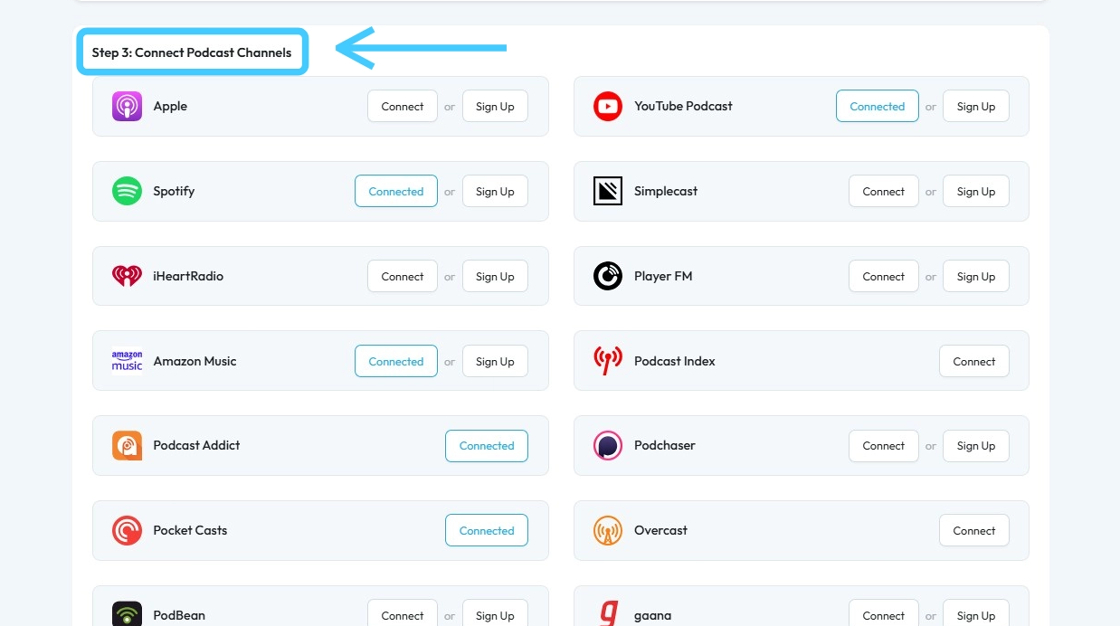Click the Podcast Index label text
Viewport: 1120px width, 626px height.
[x=674, y=361]
